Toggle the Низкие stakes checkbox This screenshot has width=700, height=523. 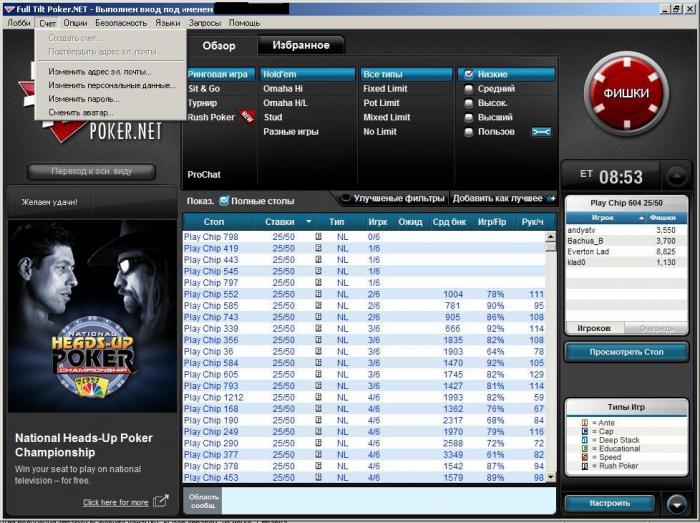[468, 74]
